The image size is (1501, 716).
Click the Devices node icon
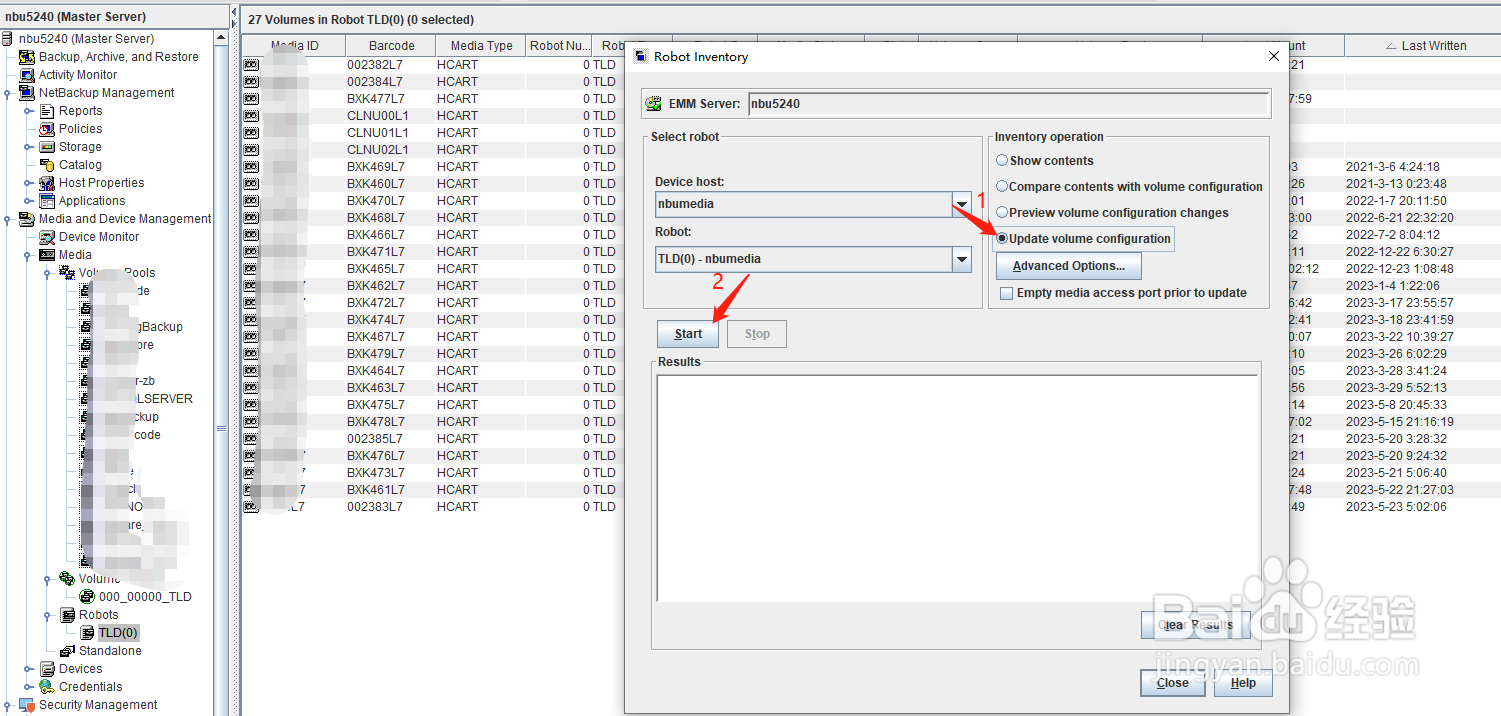[x=47, y=669]
